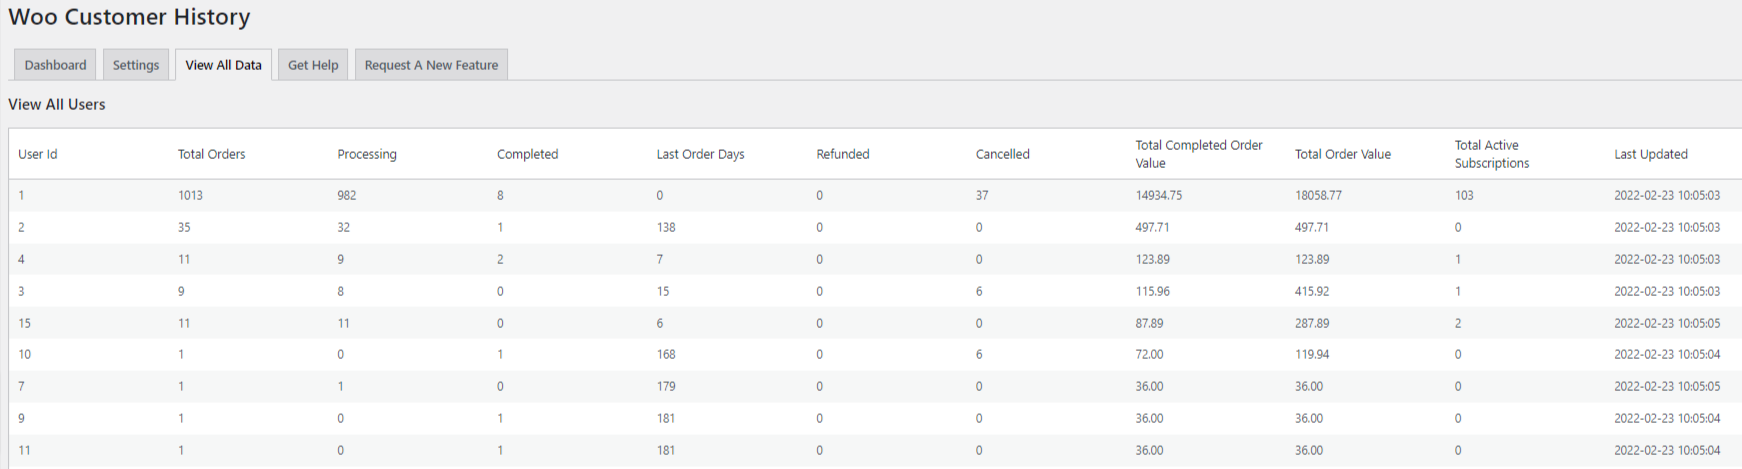The height and width of the screenshot is (469, 1742).
Task: Open user Id 7 link
Action: (21, 386)
